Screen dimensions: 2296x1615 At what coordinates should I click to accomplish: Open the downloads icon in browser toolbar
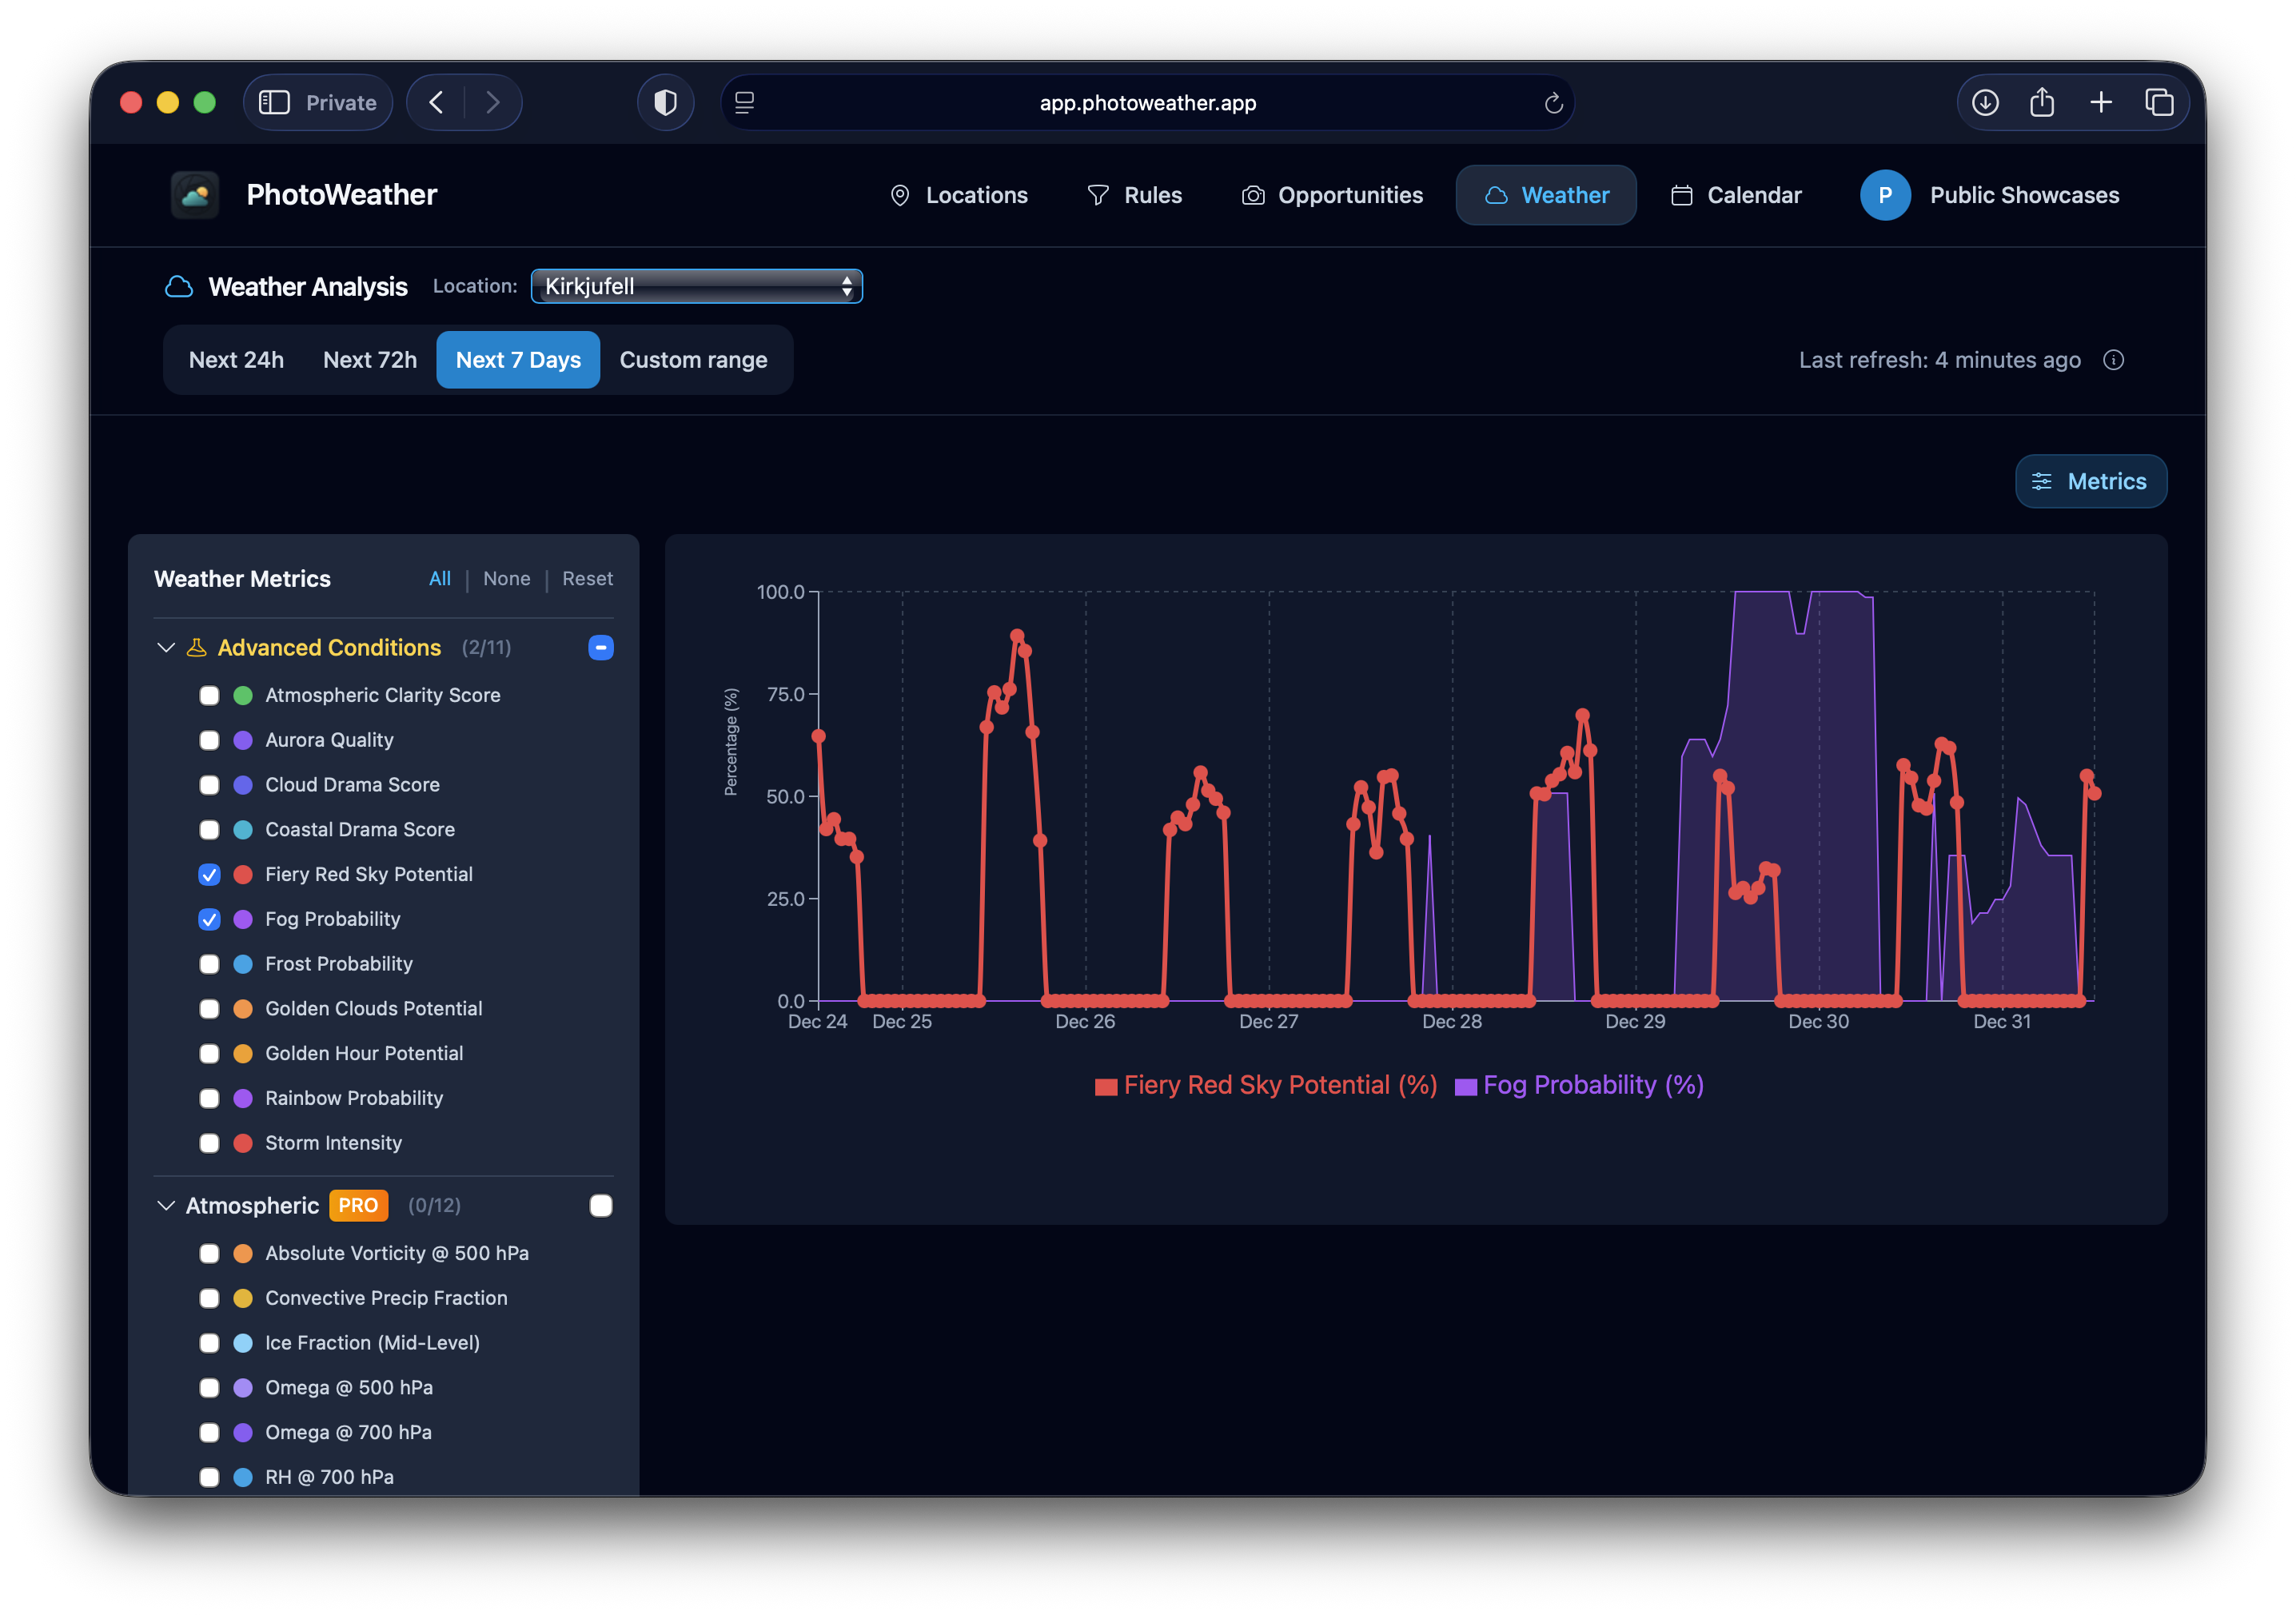(x=1985, y=102)
